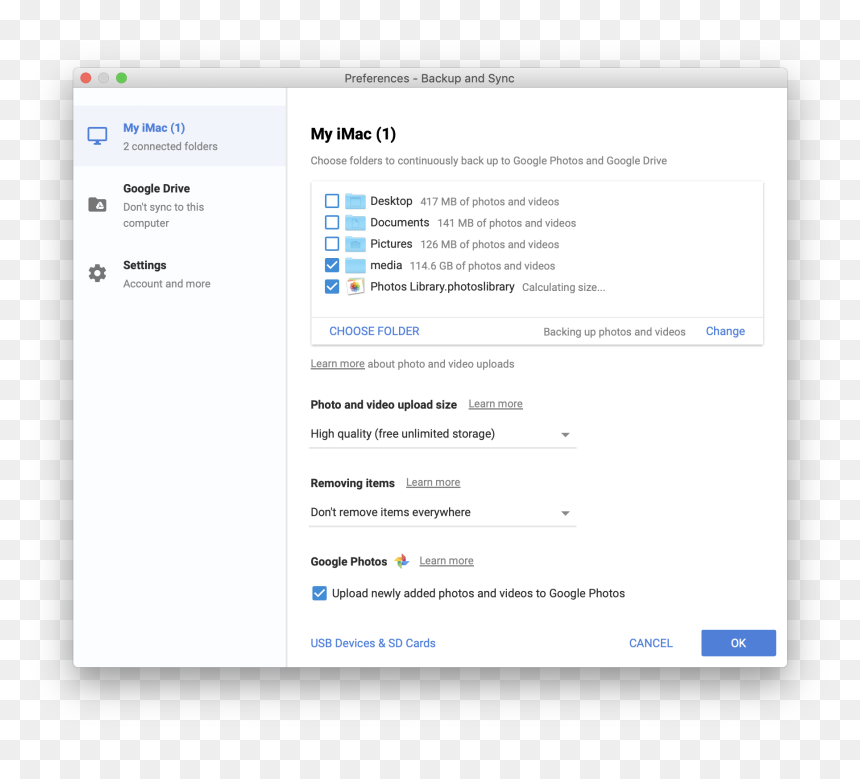Click the 'Photos Library.photoslibrary' name

[x=442, y=287]
